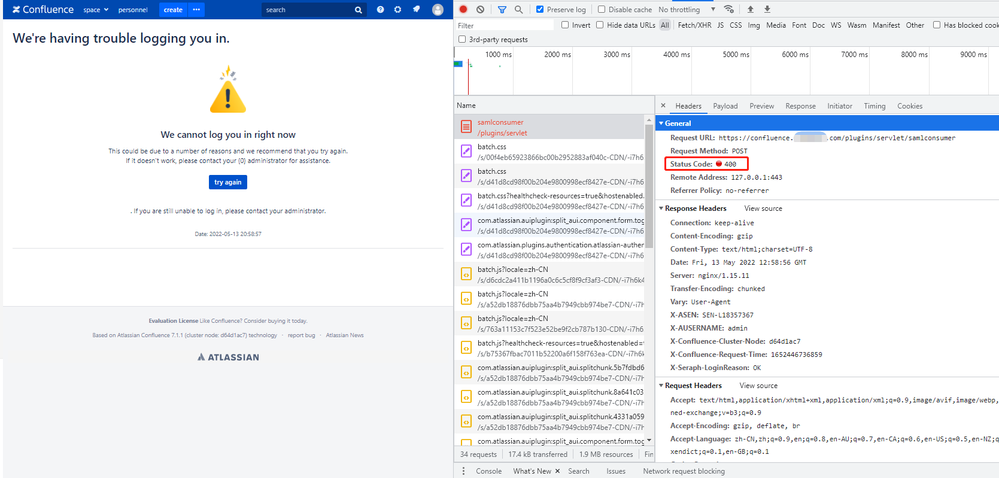999x478 pixels.
Task: Toggle the network filter funnel icon
Action: (502, 10)
